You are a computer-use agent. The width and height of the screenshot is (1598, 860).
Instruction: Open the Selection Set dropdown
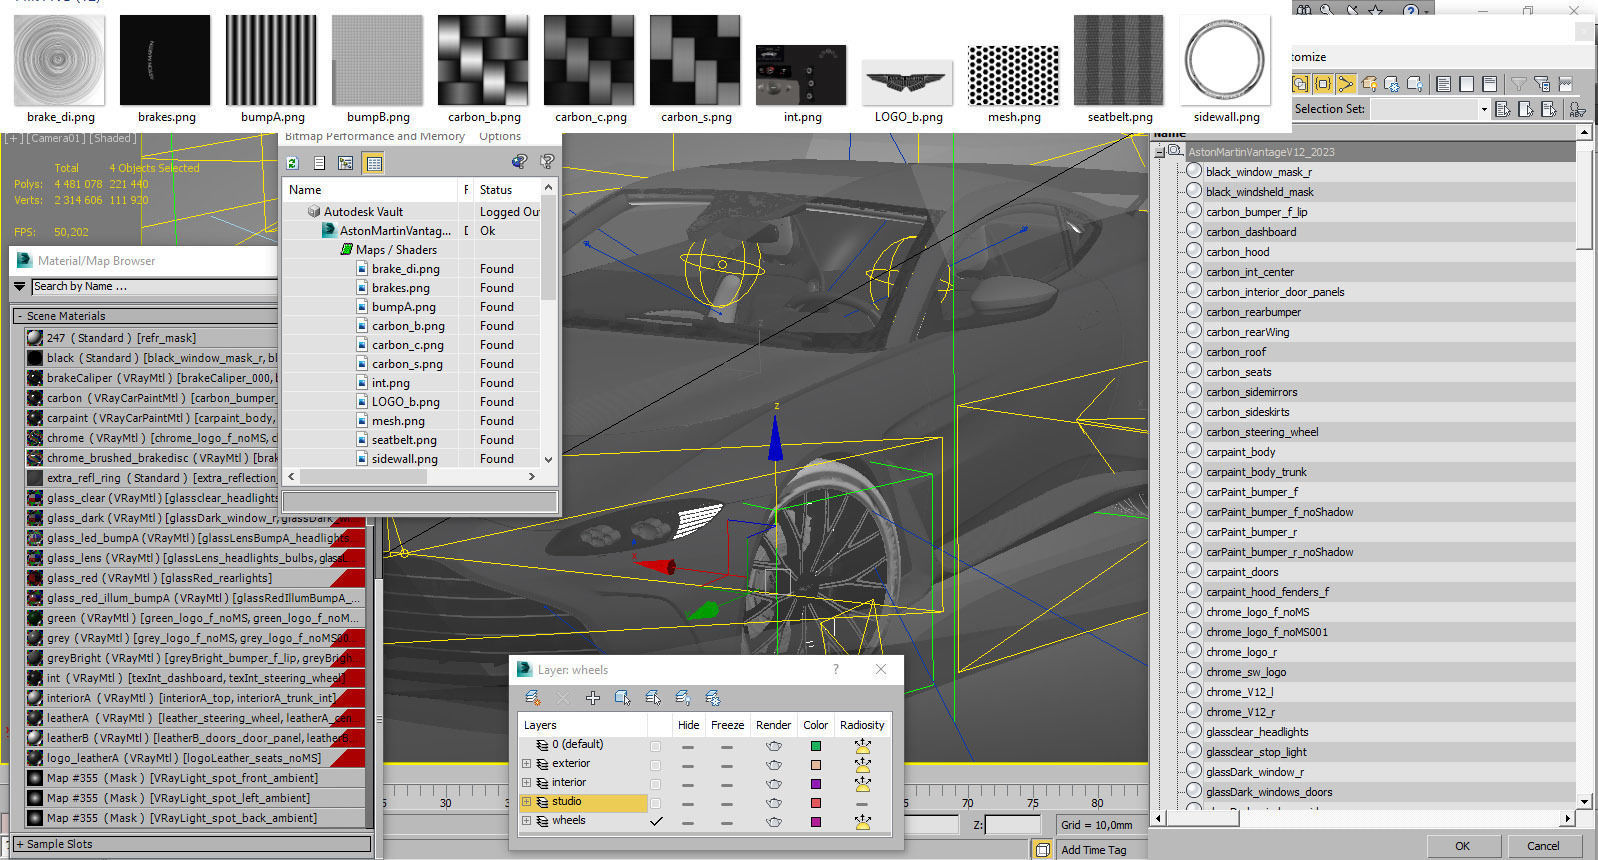[x=1483, y=109]
